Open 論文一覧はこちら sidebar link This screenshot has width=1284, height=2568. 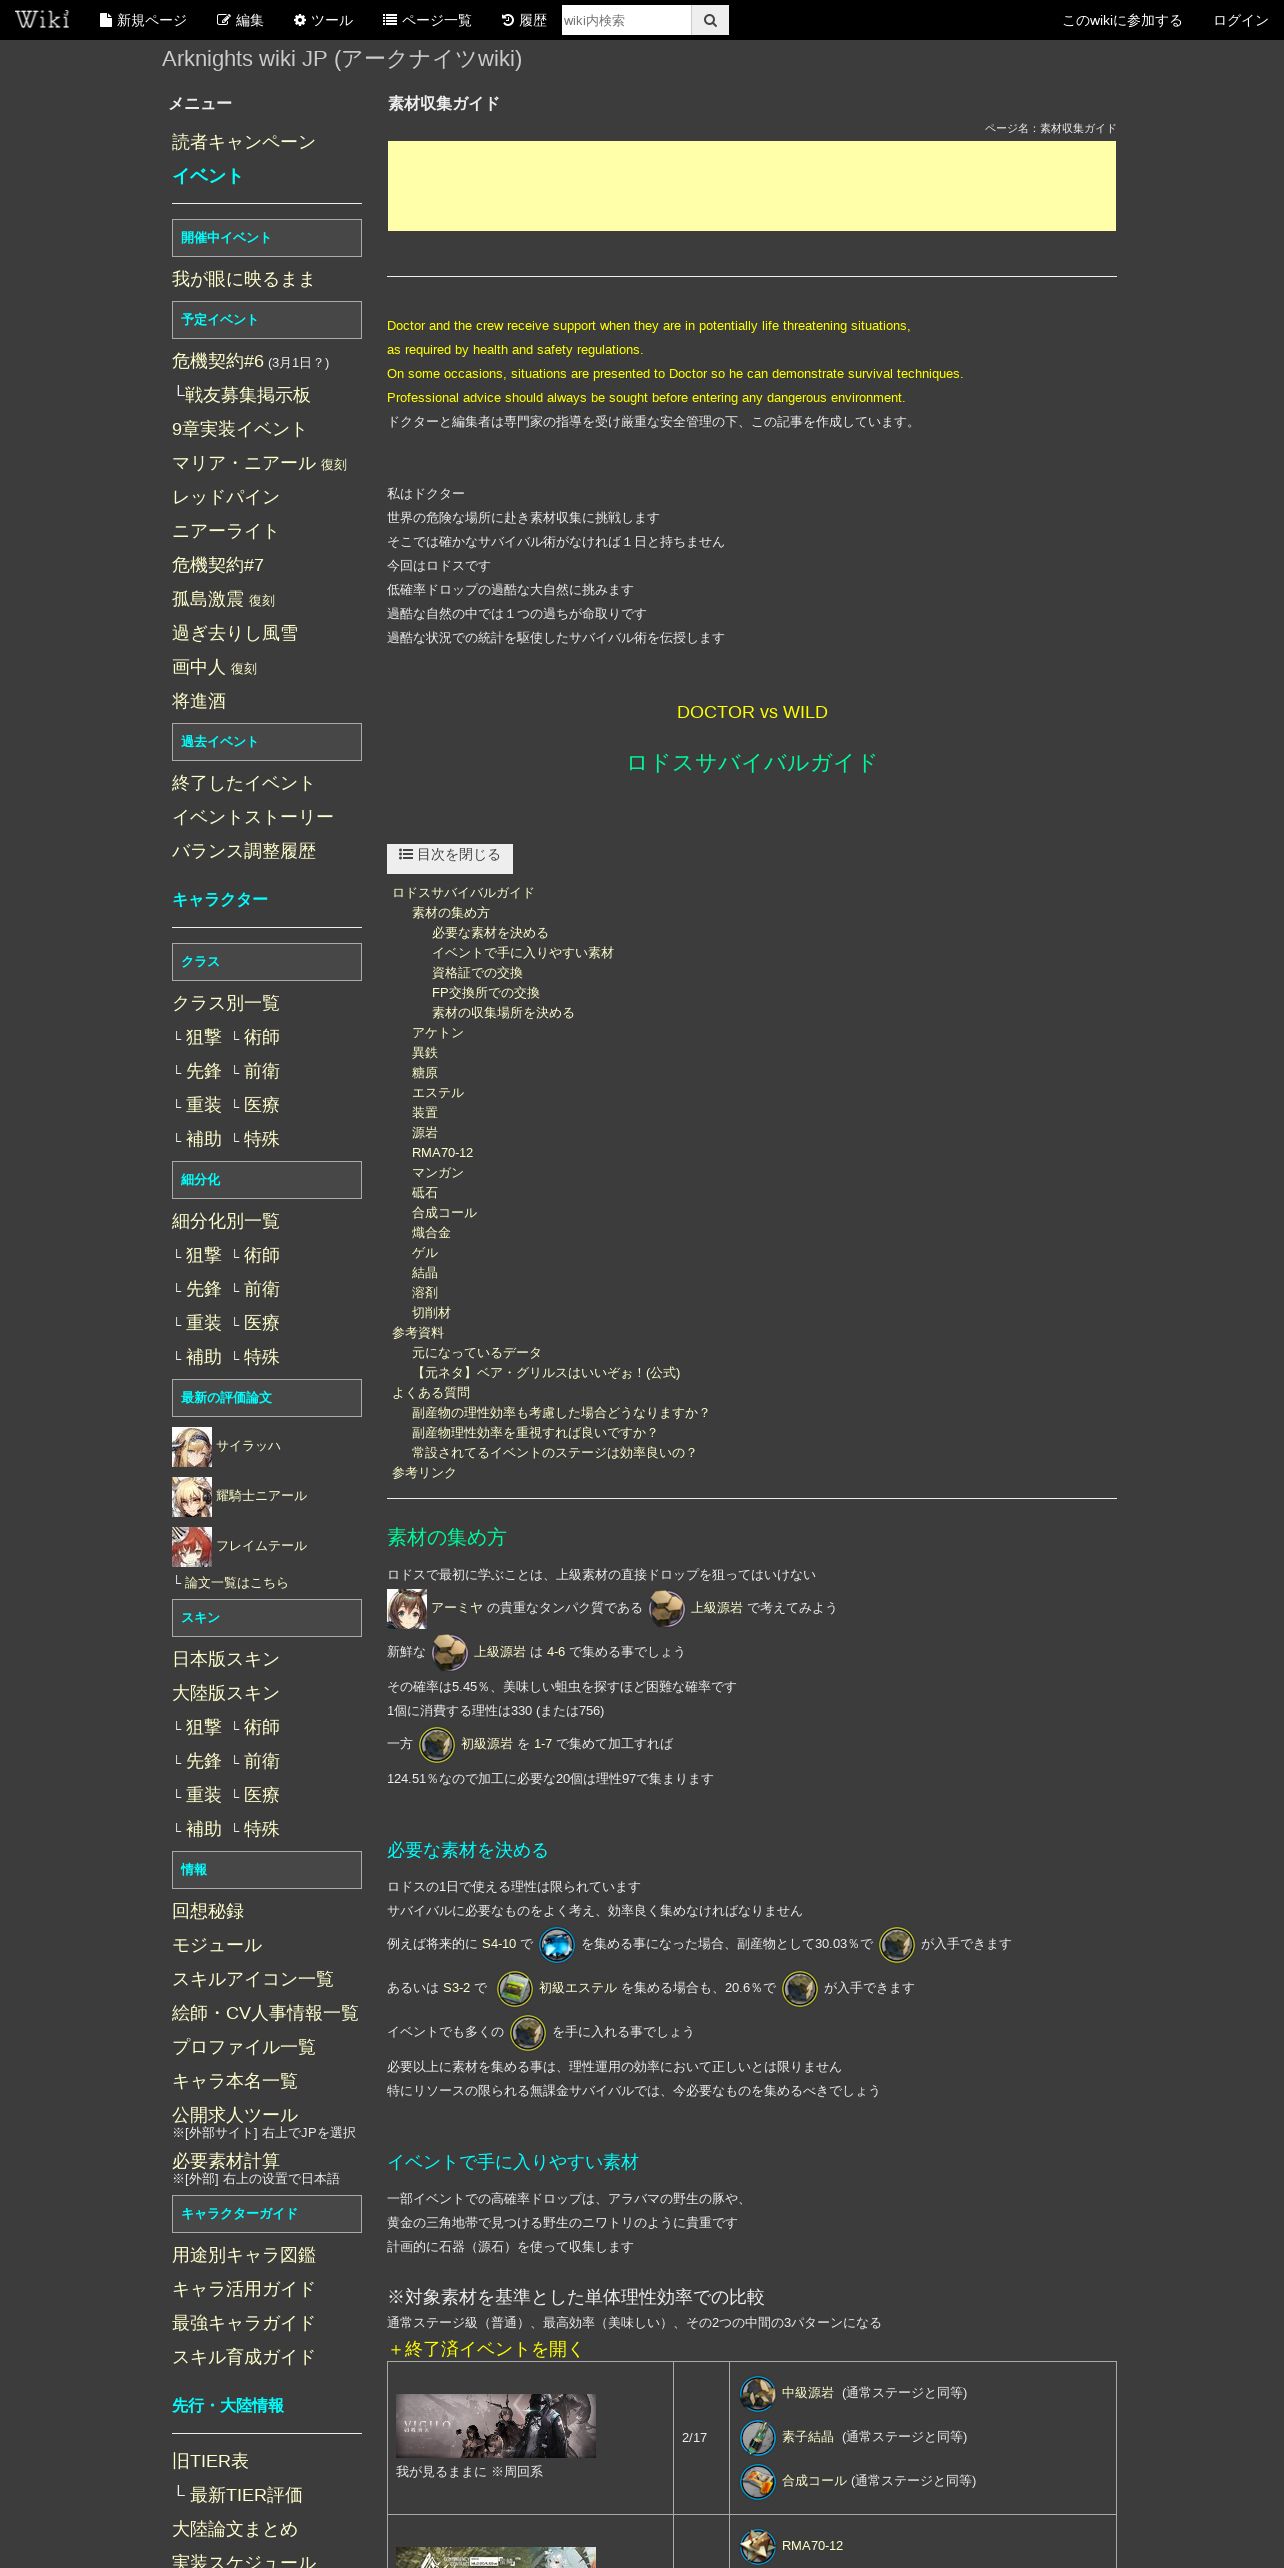coord(236,1583)
